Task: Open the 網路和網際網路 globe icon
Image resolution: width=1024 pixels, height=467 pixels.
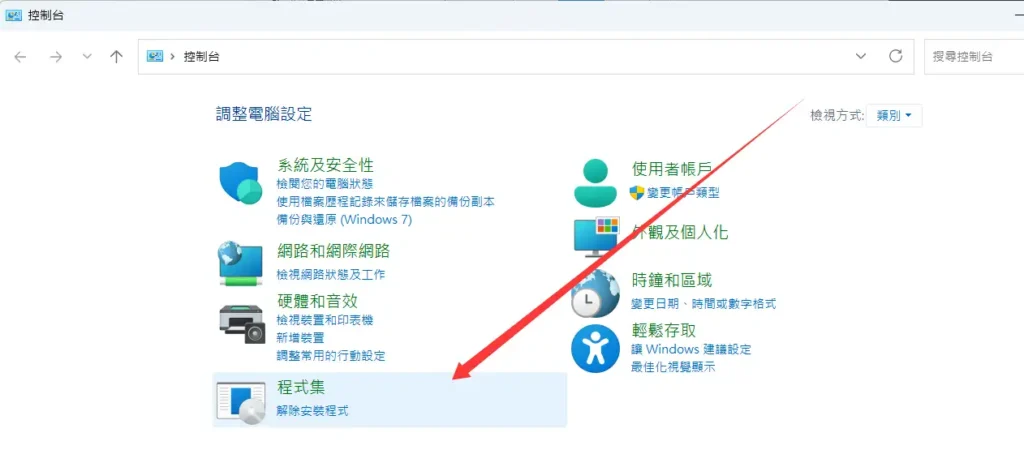Action: tap(240, 263)
